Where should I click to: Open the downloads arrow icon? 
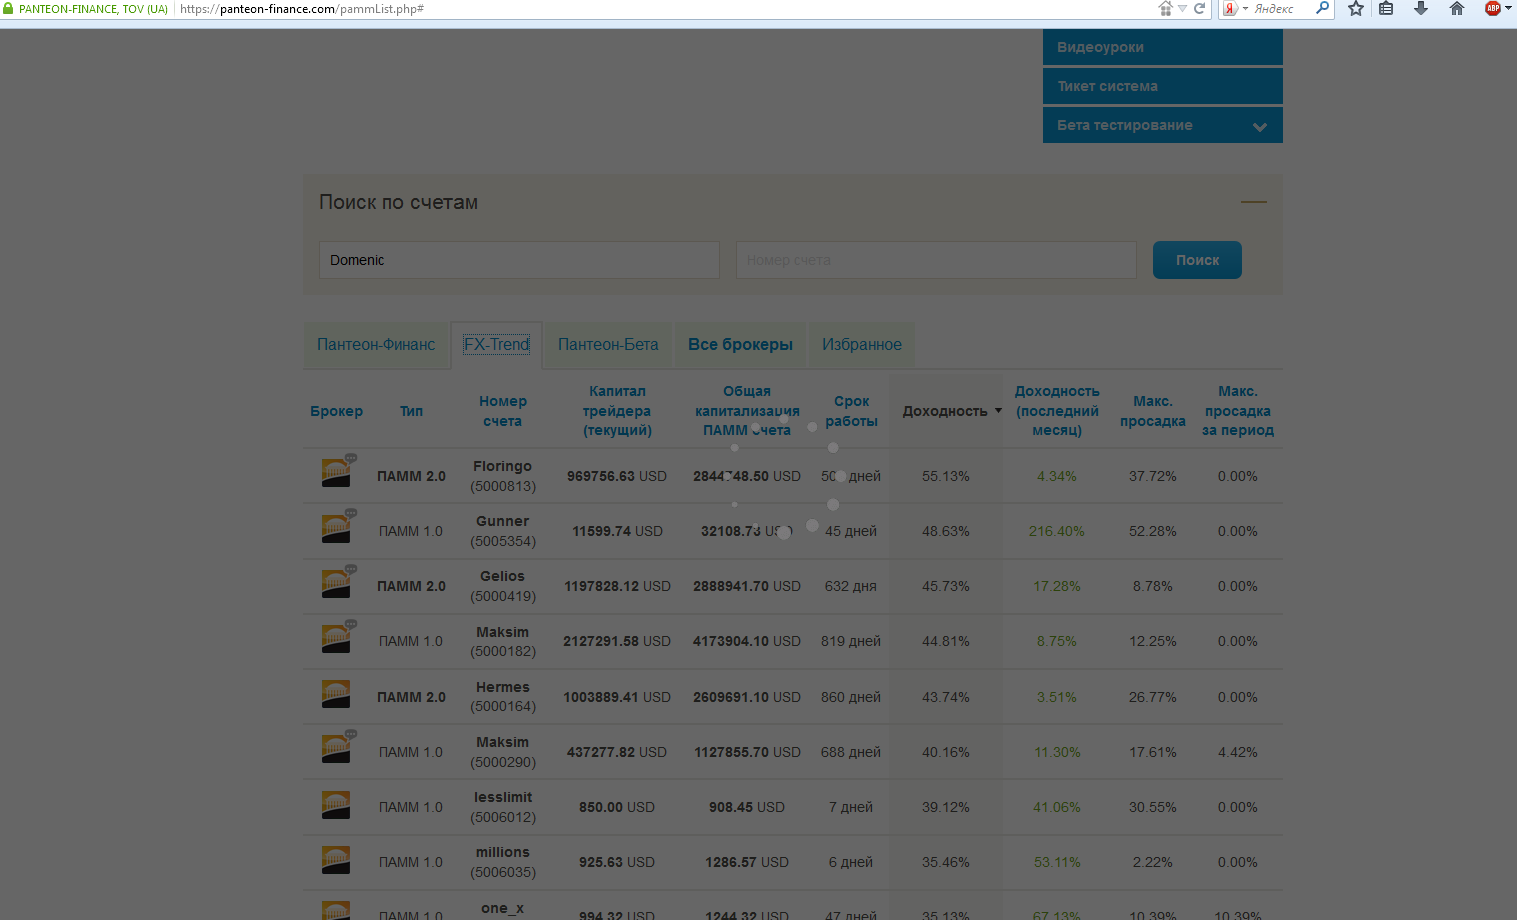coord(1420,9)
